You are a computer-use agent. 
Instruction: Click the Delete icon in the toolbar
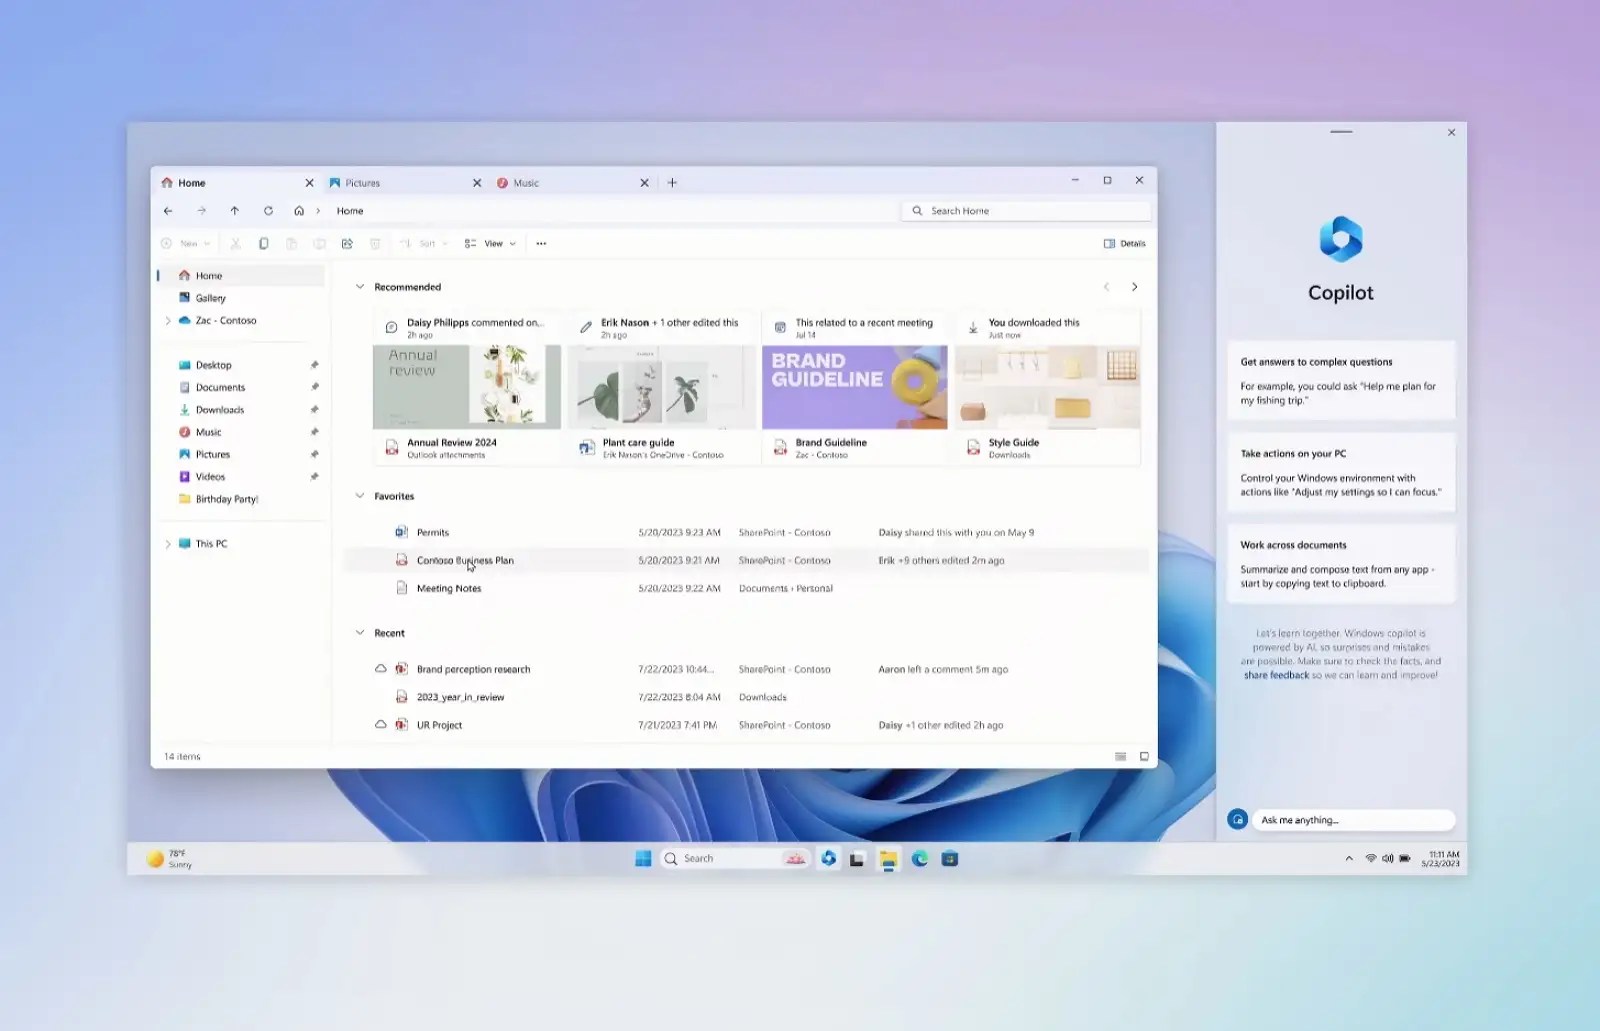tap(375, 243)
